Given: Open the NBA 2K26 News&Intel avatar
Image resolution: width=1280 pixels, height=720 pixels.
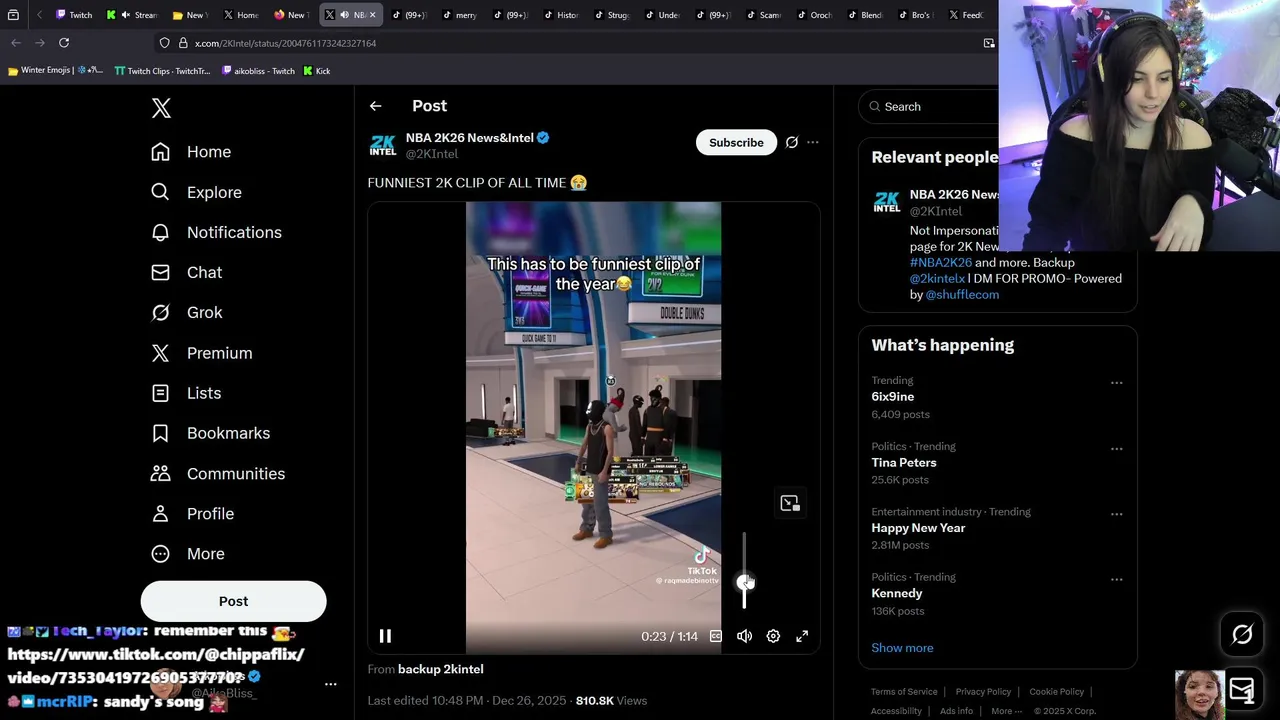Looking at the screenshot, I should pos(383,145).
